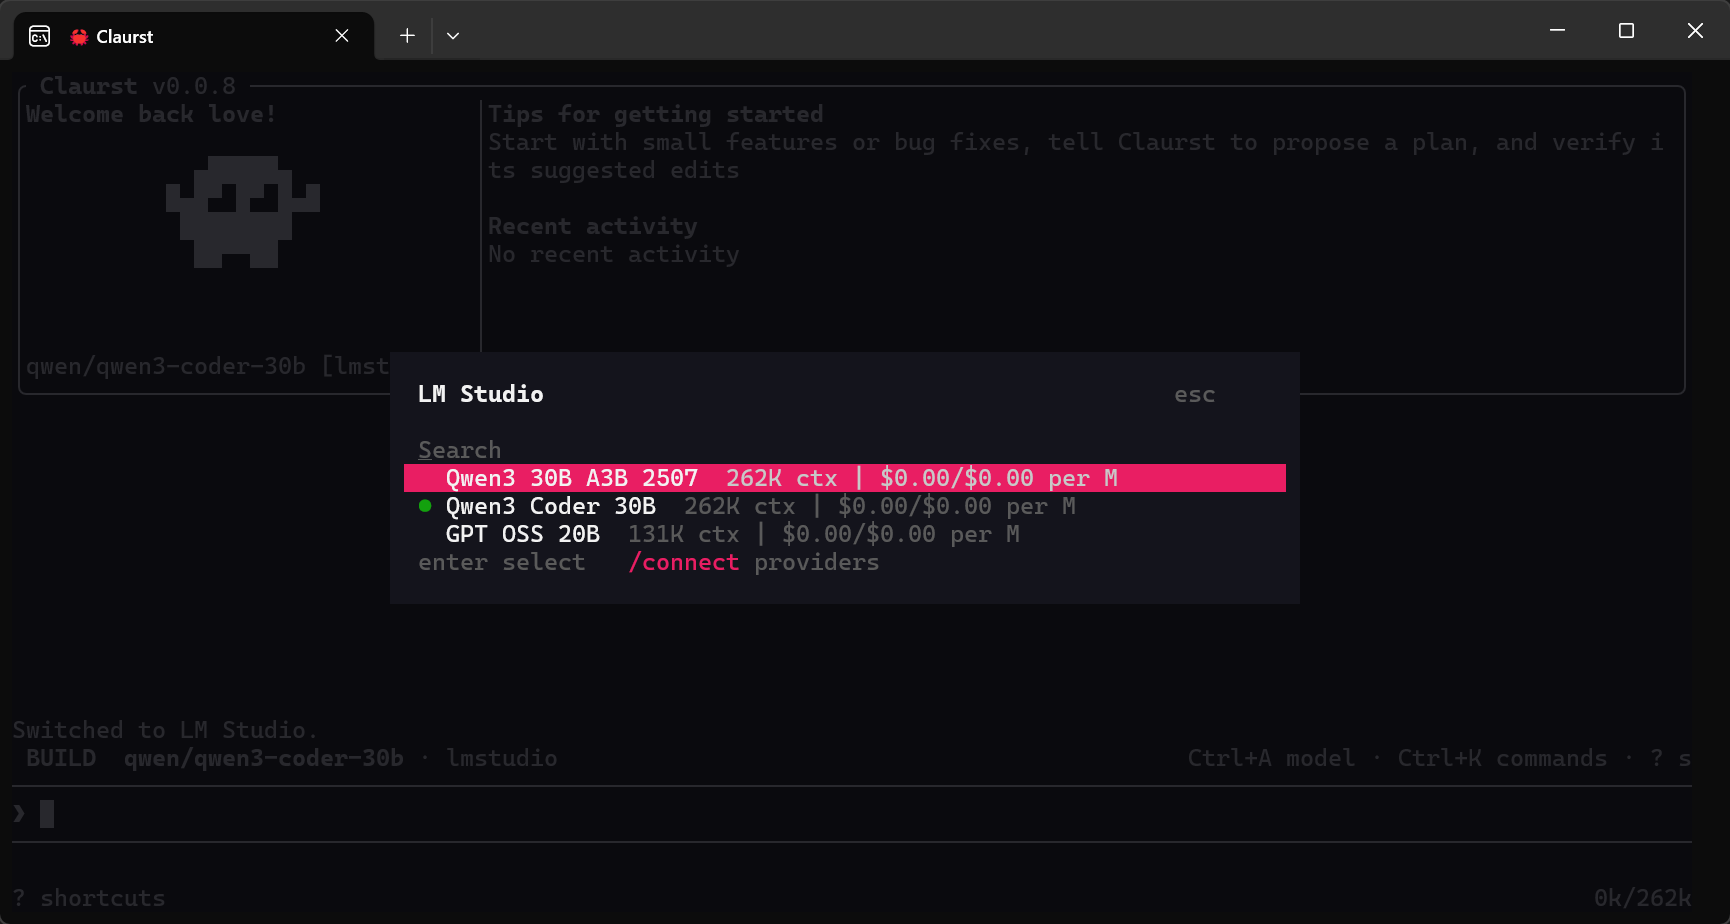The width and height of the screenshot is (1730, 924).
Task: Open /connect providers link
Action: (x=753, y=562)
